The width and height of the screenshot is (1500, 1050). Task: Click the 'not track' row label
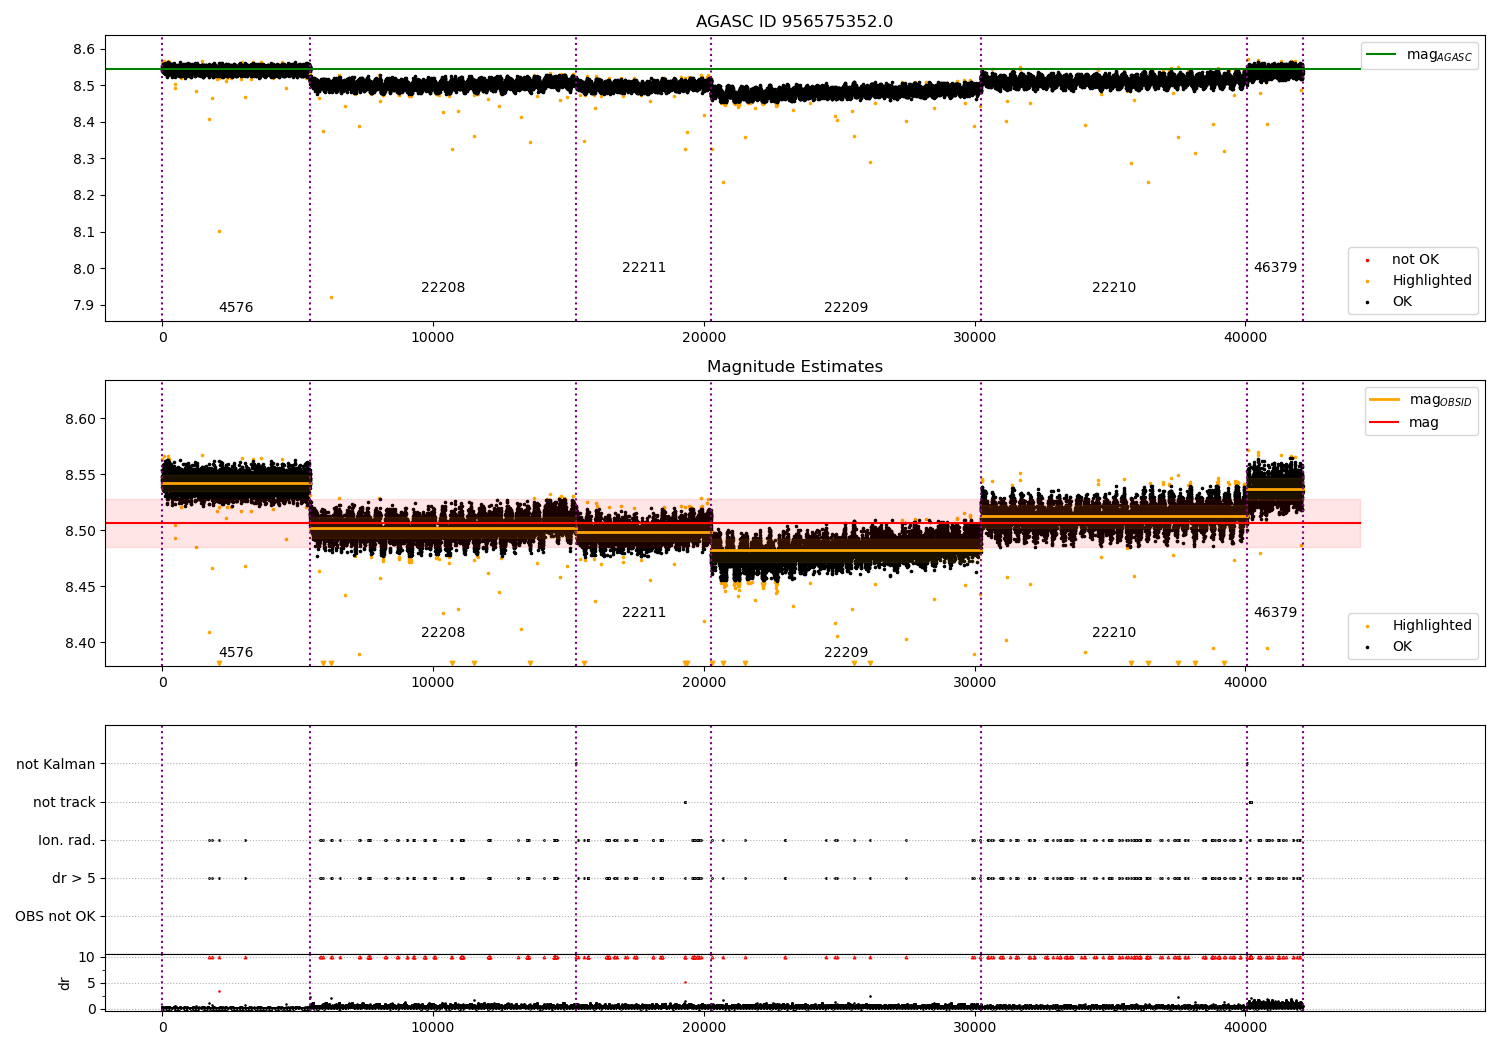coord(64,803)
